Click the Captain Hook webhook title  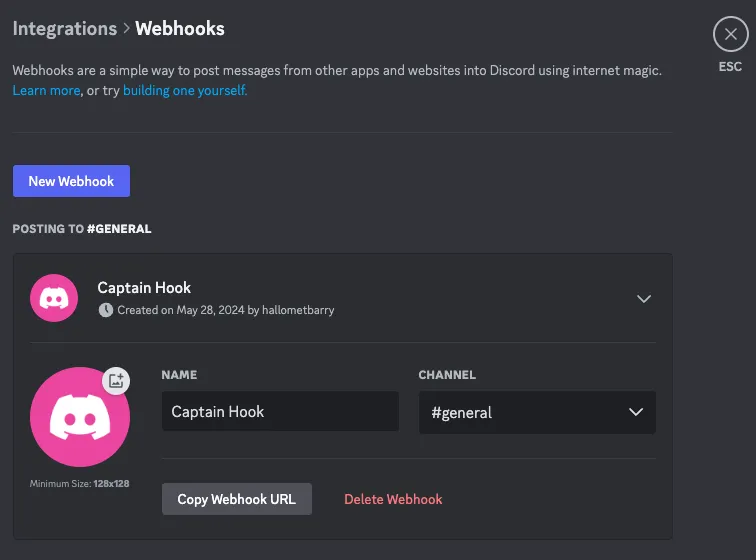tap(144, 288)
